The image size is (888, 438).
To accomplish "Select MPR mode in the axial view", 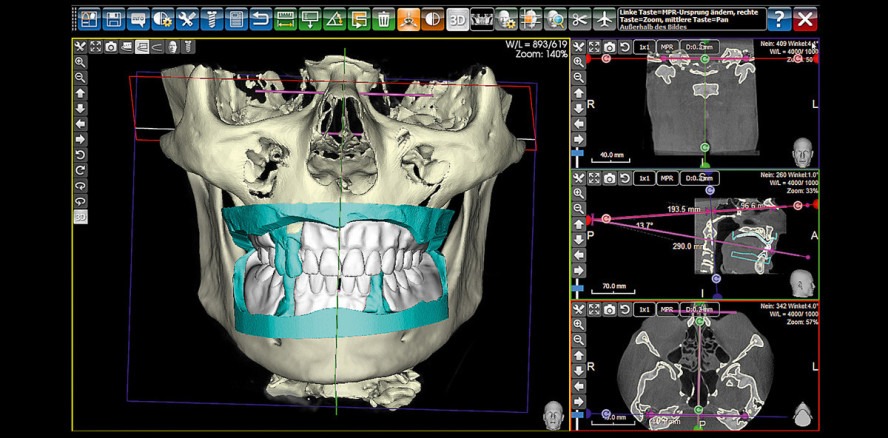I will (x=668, y=310).
